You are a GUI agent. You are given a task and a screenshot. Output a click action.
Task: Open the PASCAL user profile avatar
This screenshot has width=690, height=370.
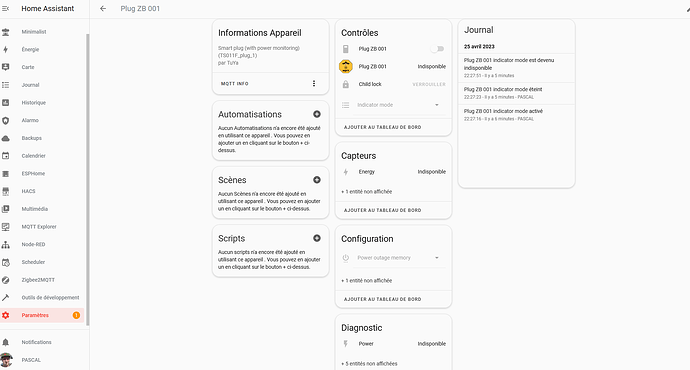6,359
